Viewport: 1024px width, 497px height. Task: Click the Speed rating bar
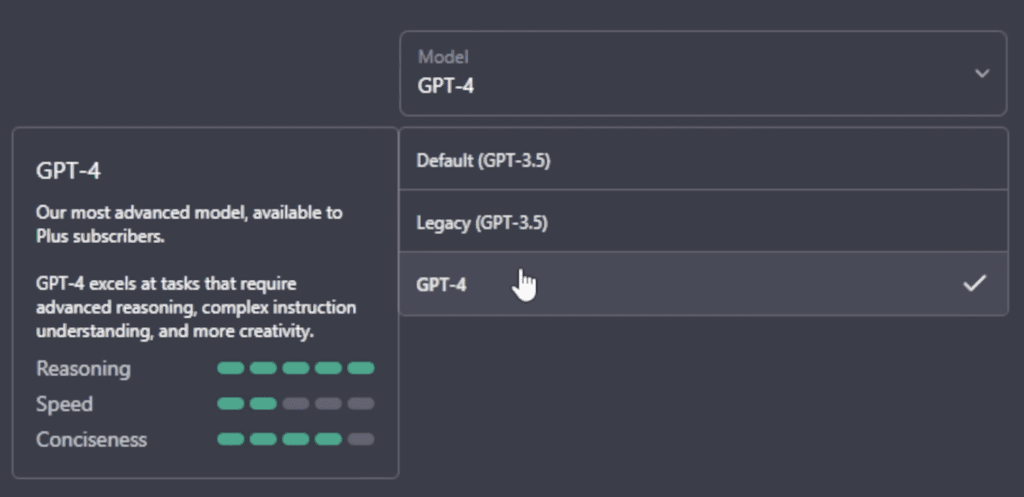pos(295,404)
